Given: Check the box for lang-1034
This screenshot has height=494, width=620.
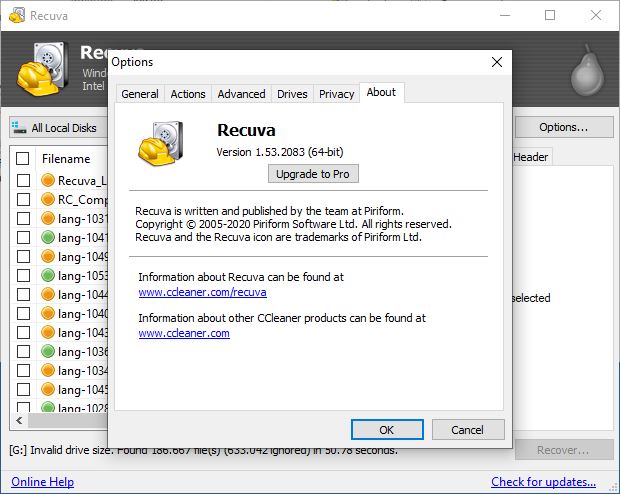Looking at the screenshot, I should tap(23, 370).
